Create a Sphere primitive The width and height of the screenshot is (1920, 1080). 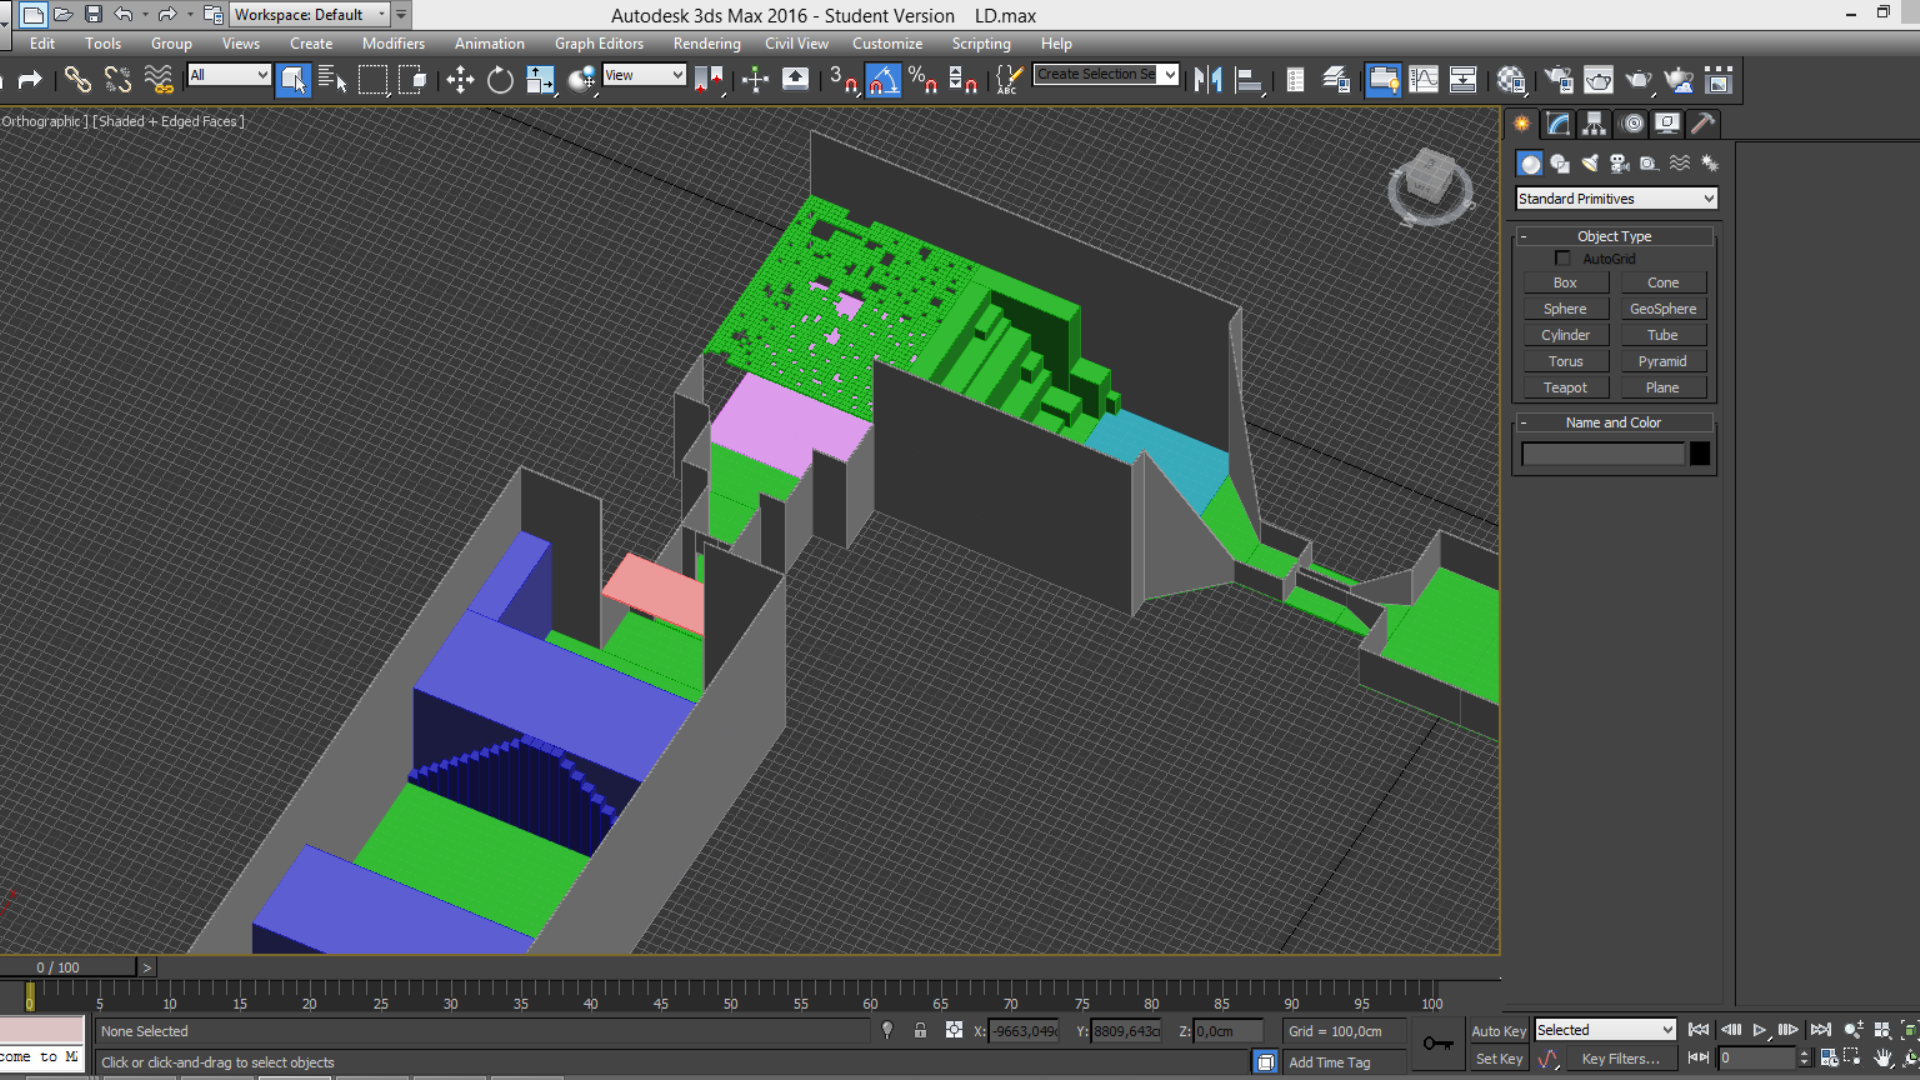coord(1565,309)
